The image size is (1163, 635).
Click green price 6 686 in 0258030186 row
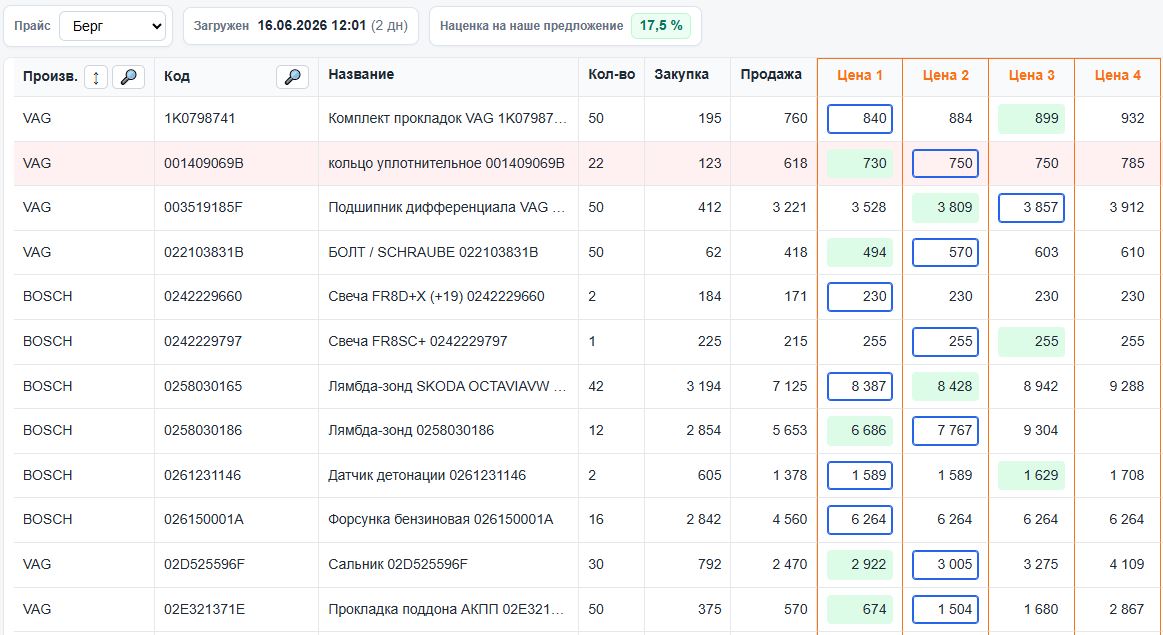point(860,430)
